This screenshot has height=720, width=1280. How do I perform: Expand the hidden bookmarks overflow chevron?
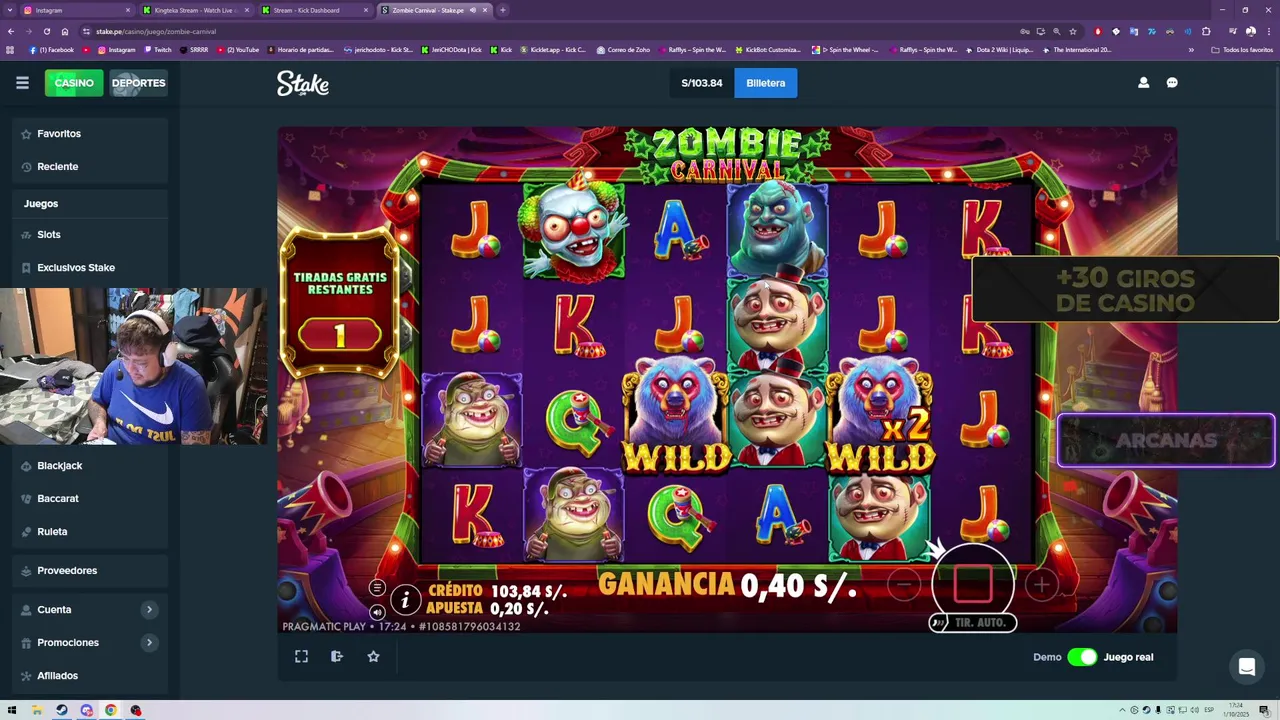tap(1190, 50)
